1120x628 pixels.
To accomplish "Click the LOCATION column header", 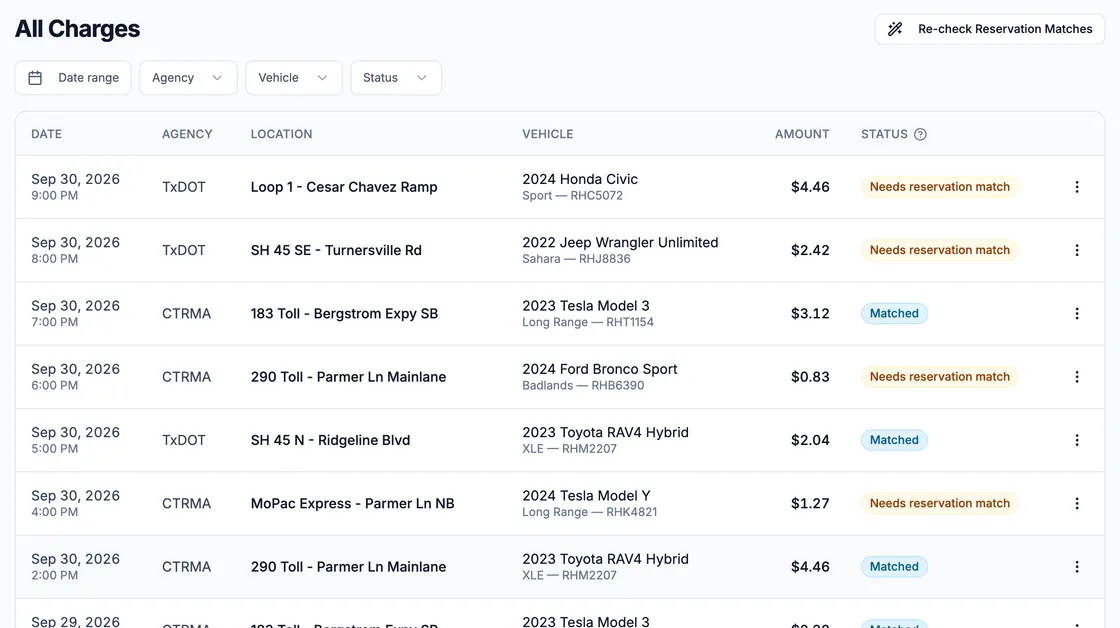I will (x=281, y=134).
